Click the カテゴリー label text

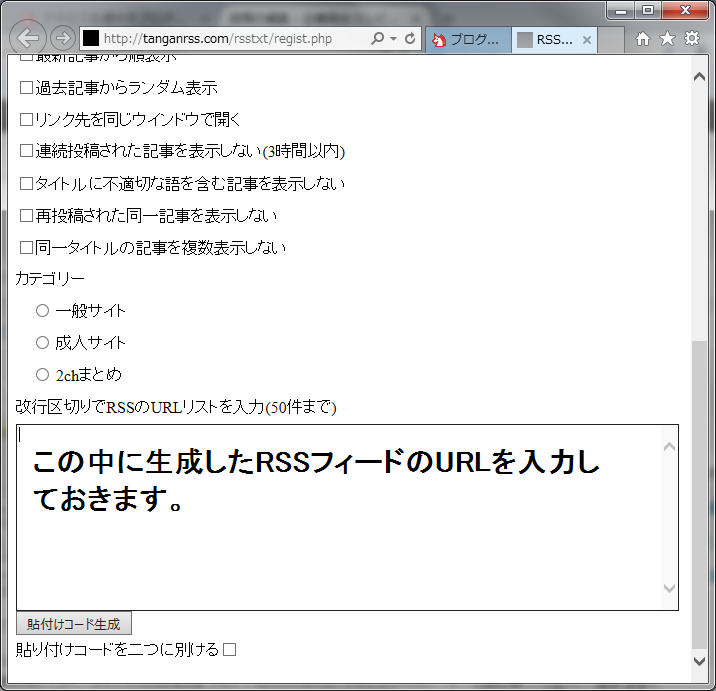pyautogui.click(x=50, y=279)
